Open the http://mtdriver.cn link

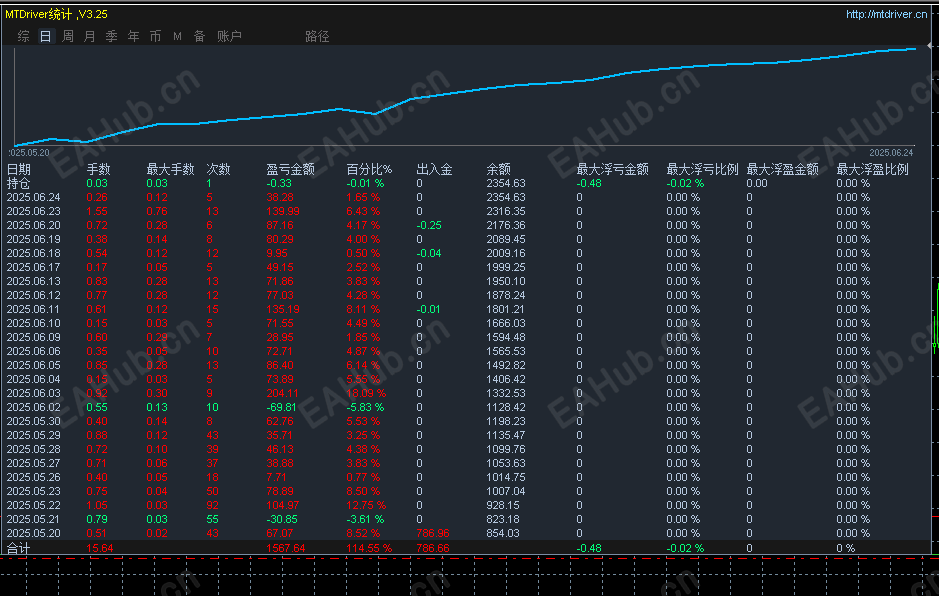[886, 14]
